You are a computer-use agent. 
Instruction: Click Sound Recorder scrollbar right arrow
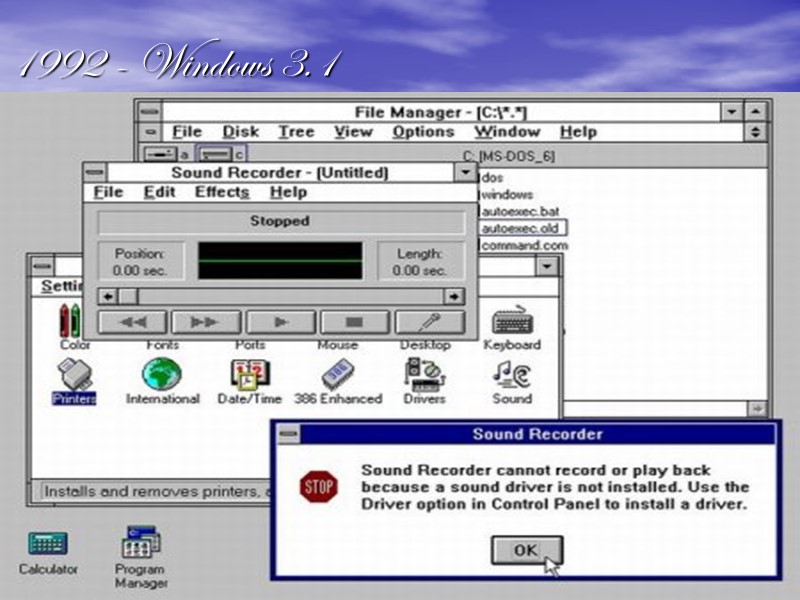point(454,296)
